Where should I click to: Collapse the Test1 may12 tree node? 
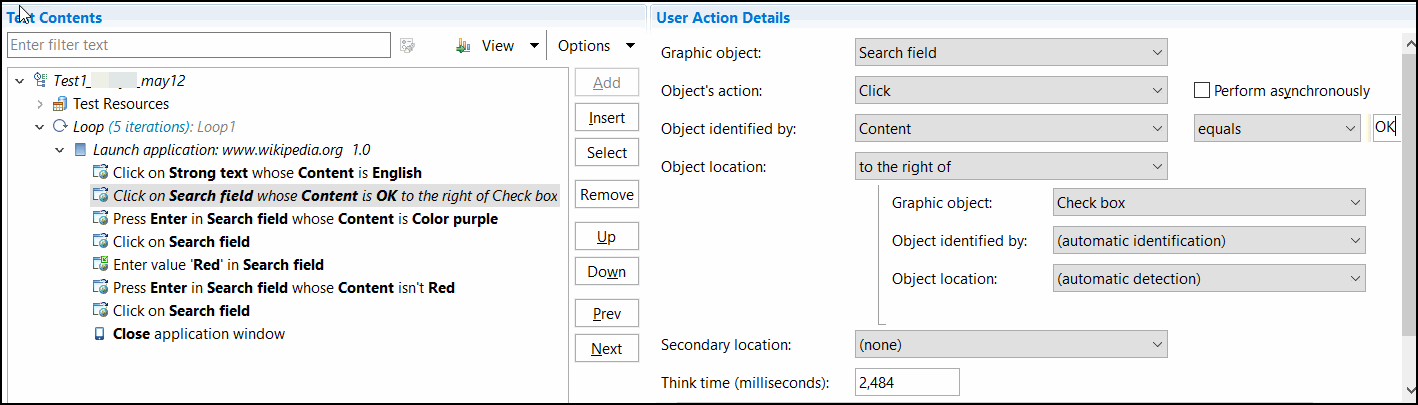click(x=20, y=80)
